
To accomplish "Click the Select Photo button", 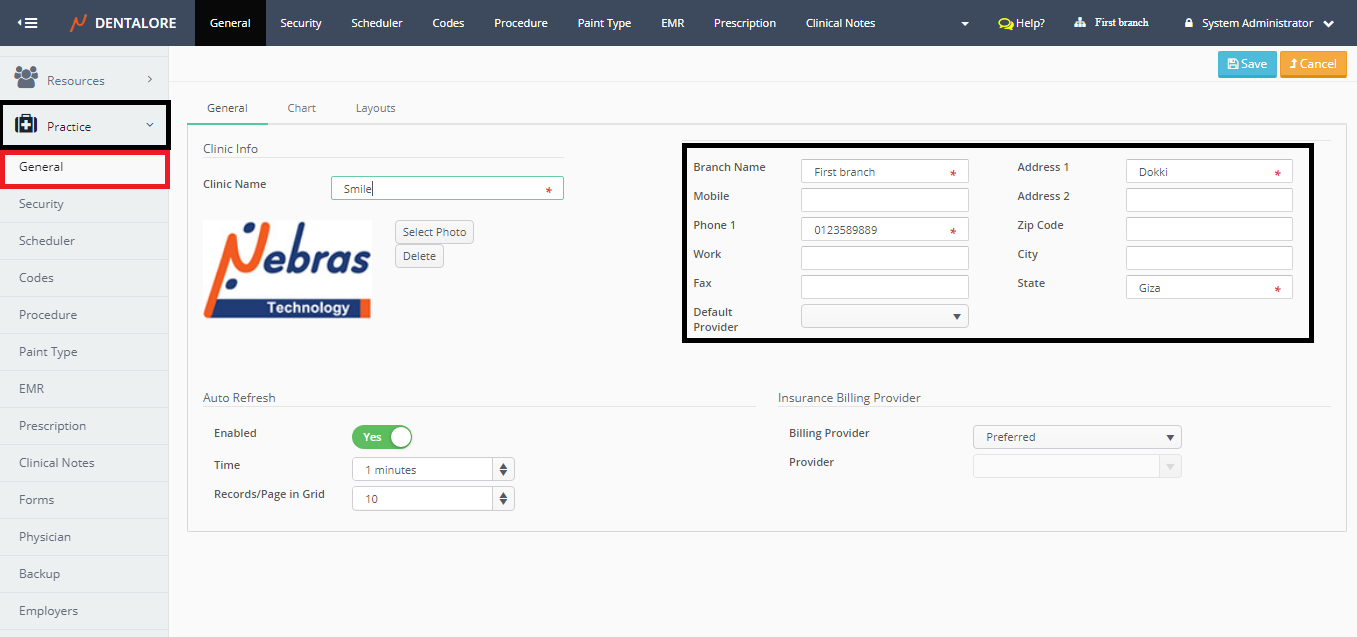I will [x=434, y=232].
